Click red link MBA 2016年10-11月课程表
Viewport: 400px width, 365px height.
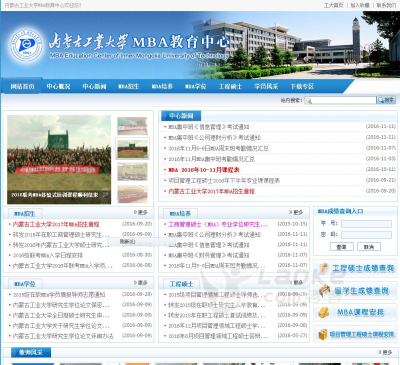point(204,170)
